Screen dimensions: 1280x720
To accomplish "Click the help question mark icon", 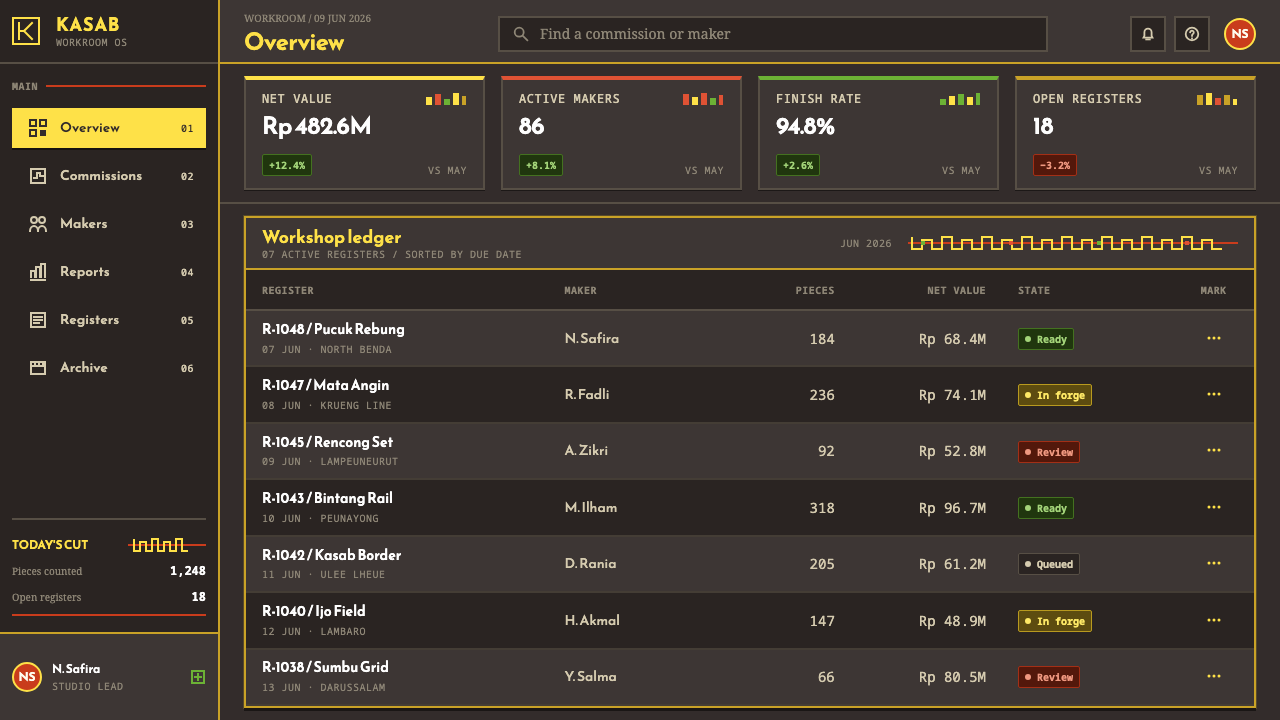I will (x=1192, y=34).
